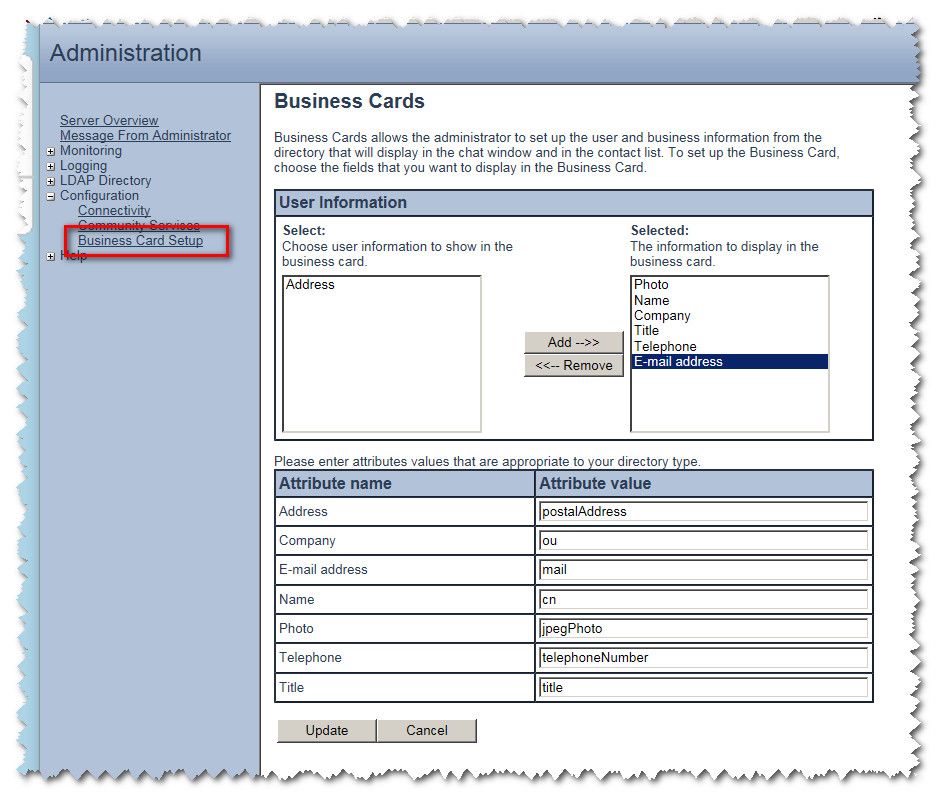Click the Add -->> button
The height and width of the screenshot is (797, 938).
[573, 342]
